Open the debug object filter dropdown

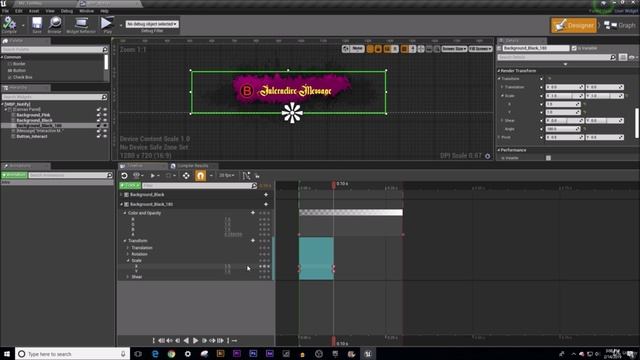point(152,24)
